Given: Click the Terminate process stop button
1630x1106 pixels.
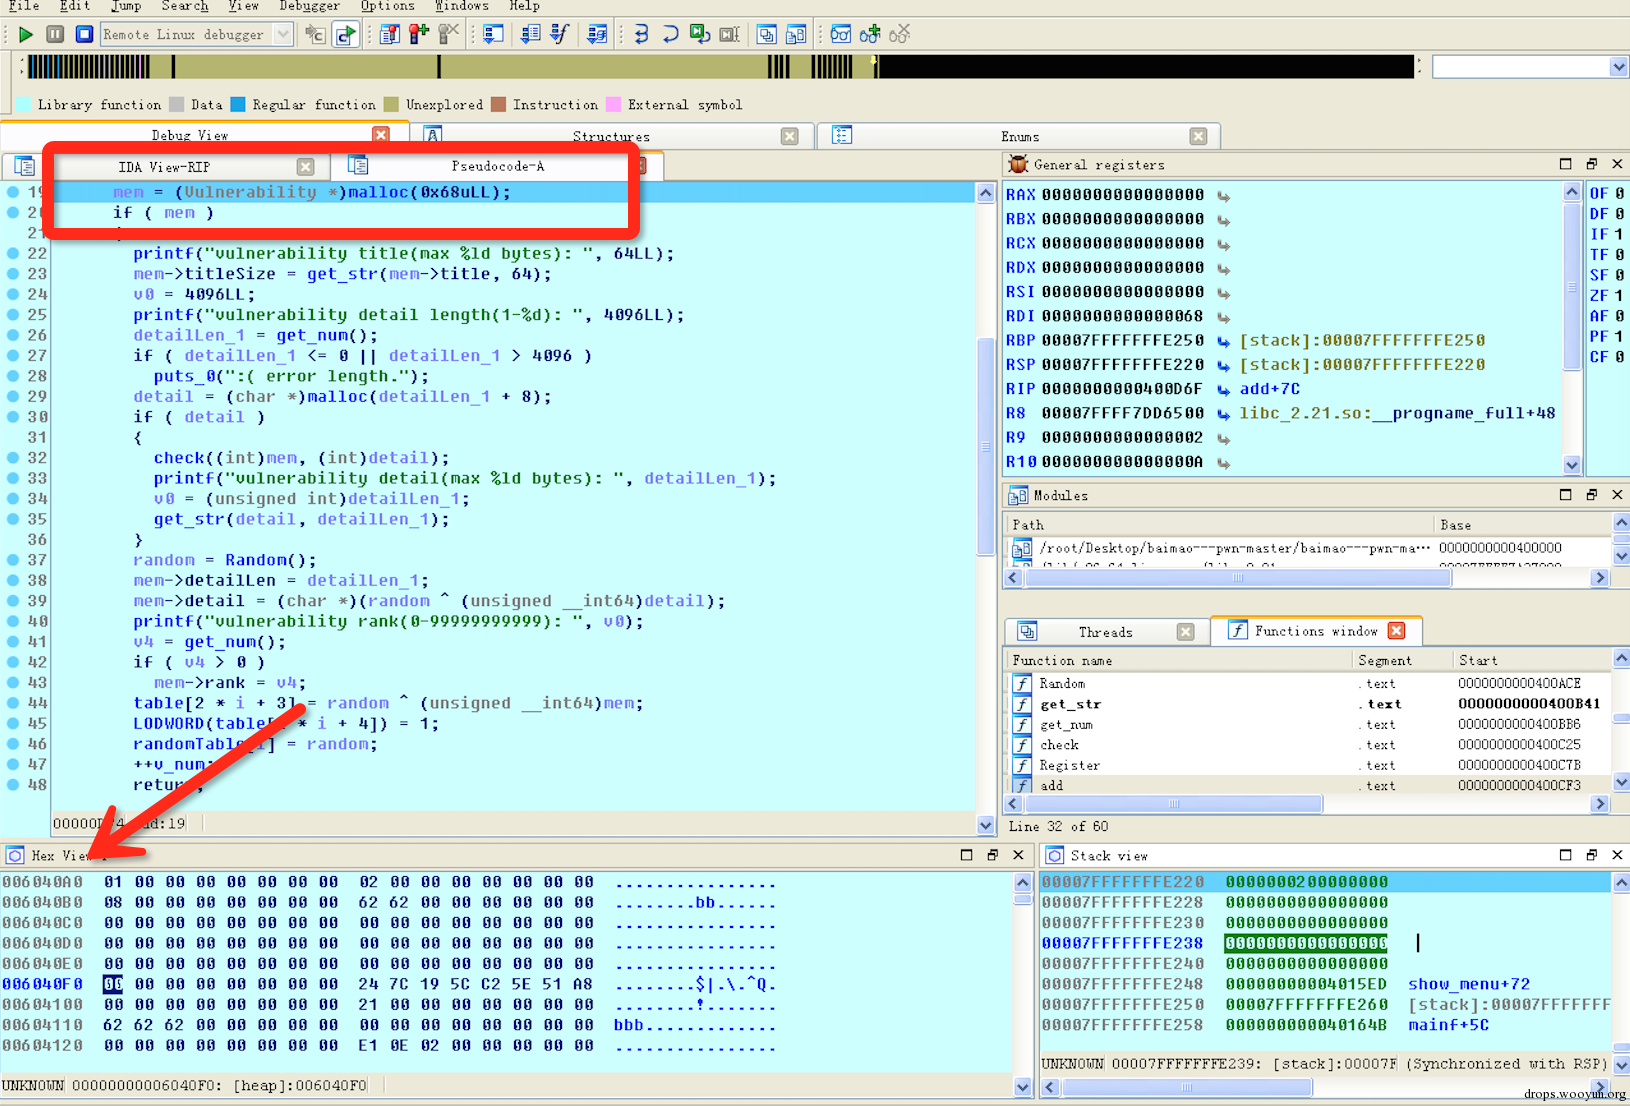Looking at the screenshot, I should [x=84, y=35].
